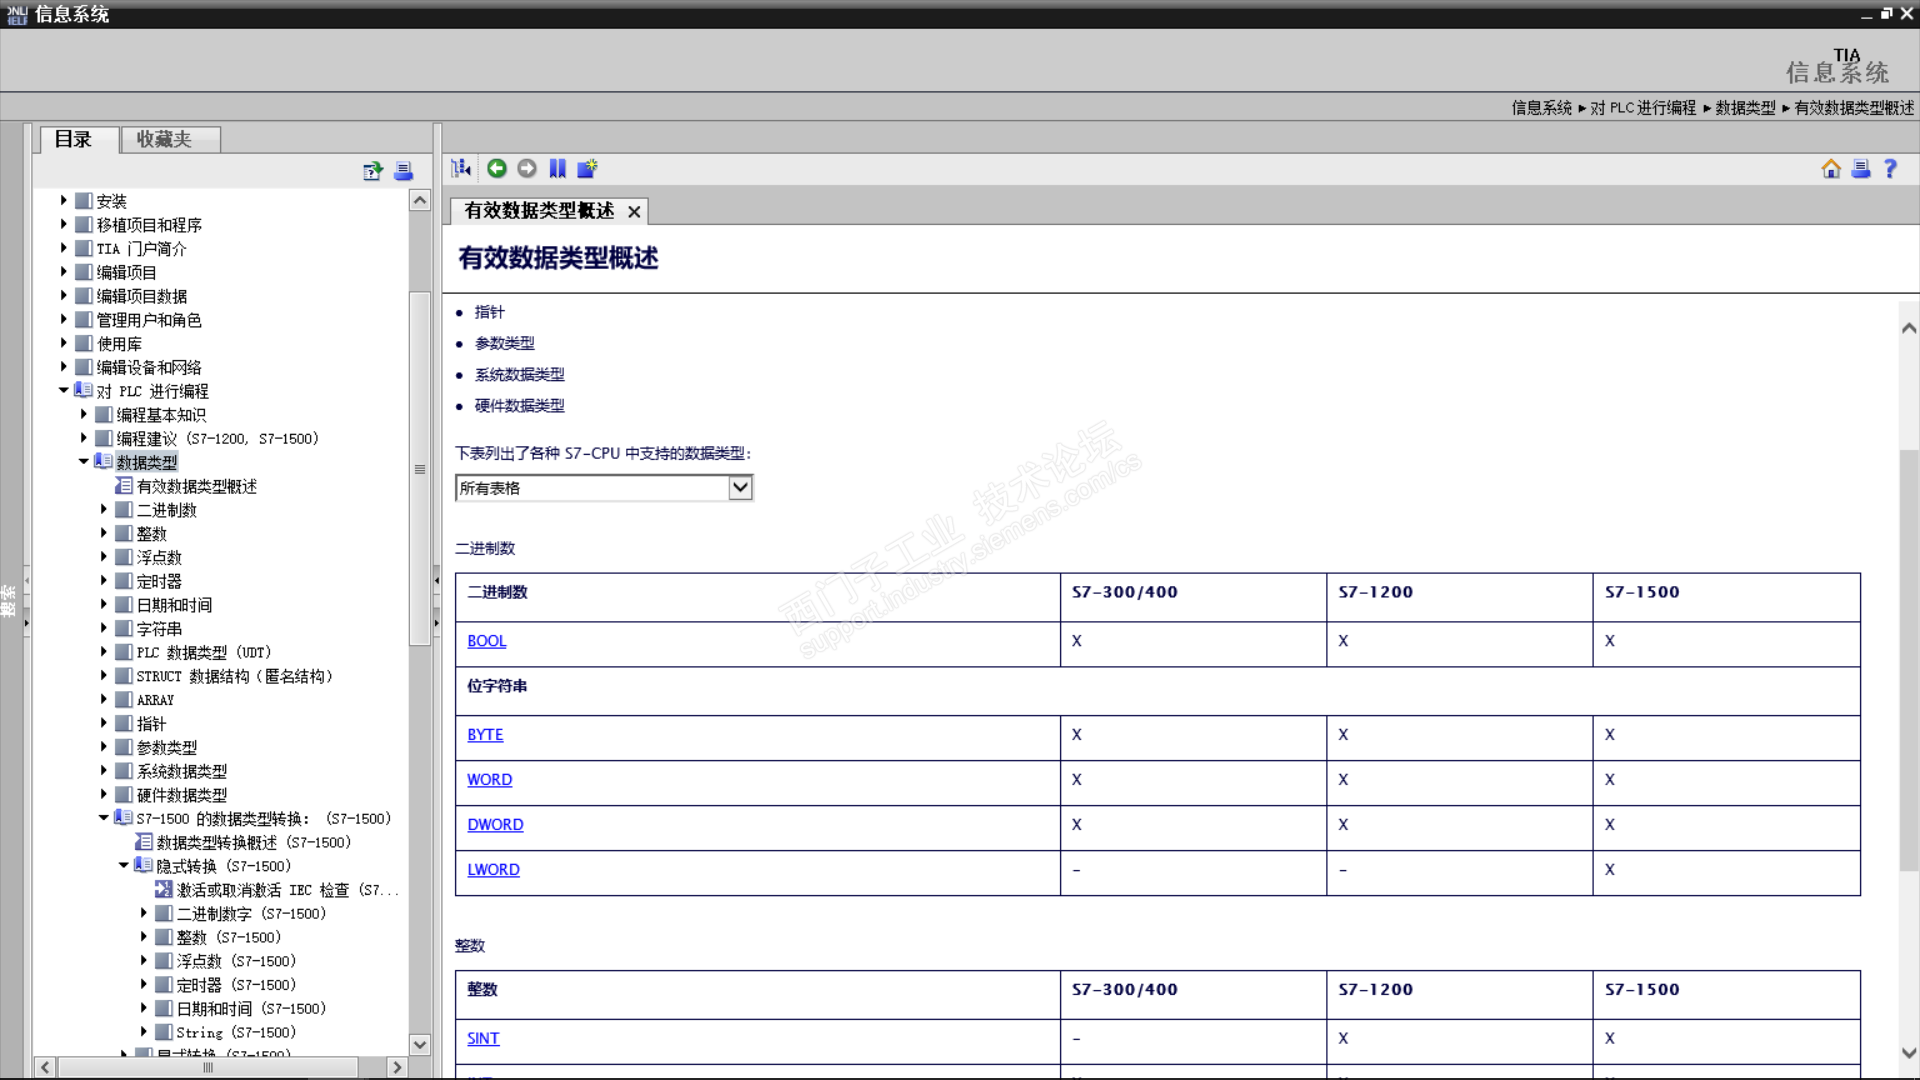Open the BOOL data type link
The height and width of the screenshot is (1080, 1920).
[x=486, y=641]
